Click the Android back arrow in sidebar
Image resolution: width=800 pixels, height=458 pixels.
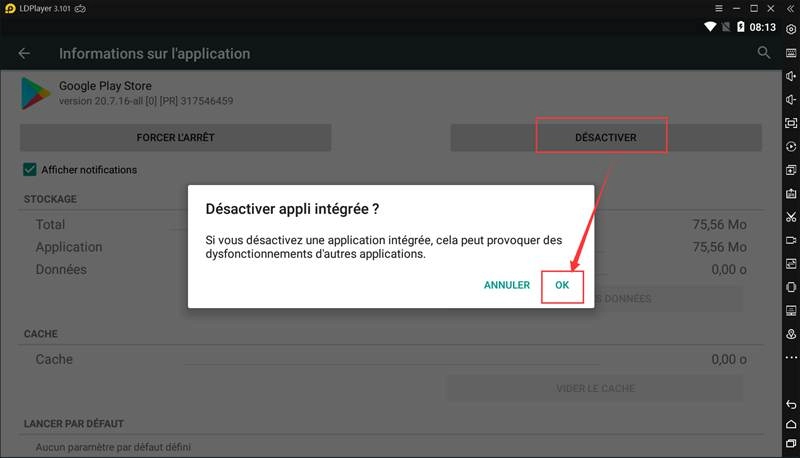(x=790, y=403)
